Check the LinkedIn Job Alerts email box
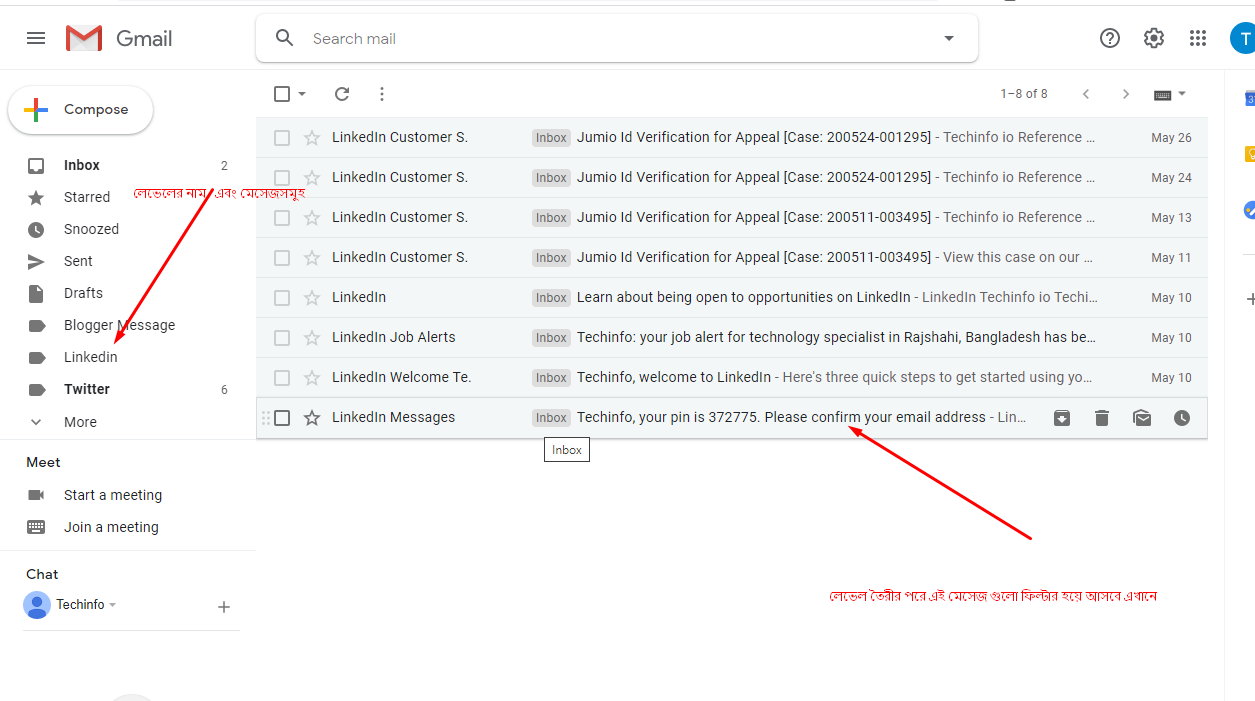 point(282,338)
